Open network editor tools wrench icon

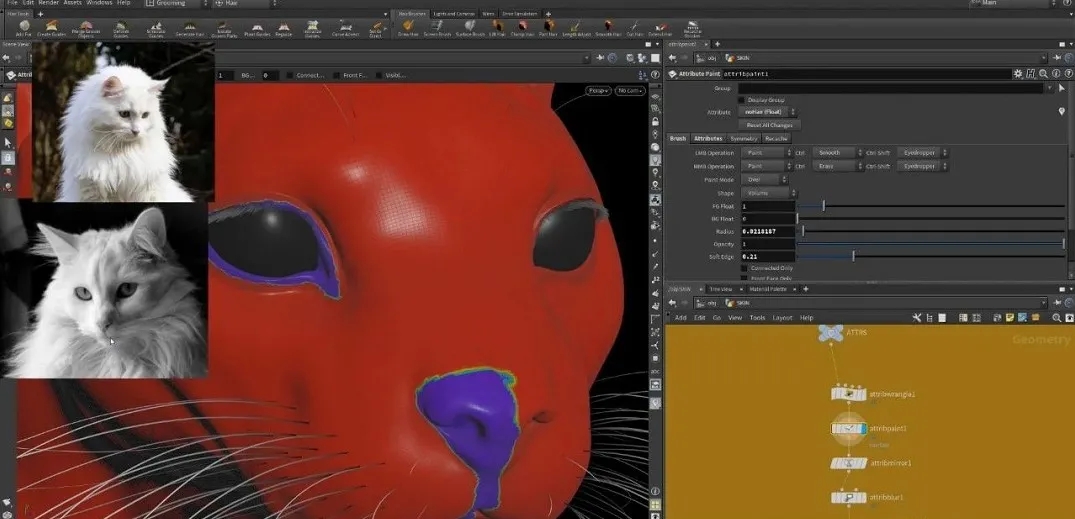[917, 317]
